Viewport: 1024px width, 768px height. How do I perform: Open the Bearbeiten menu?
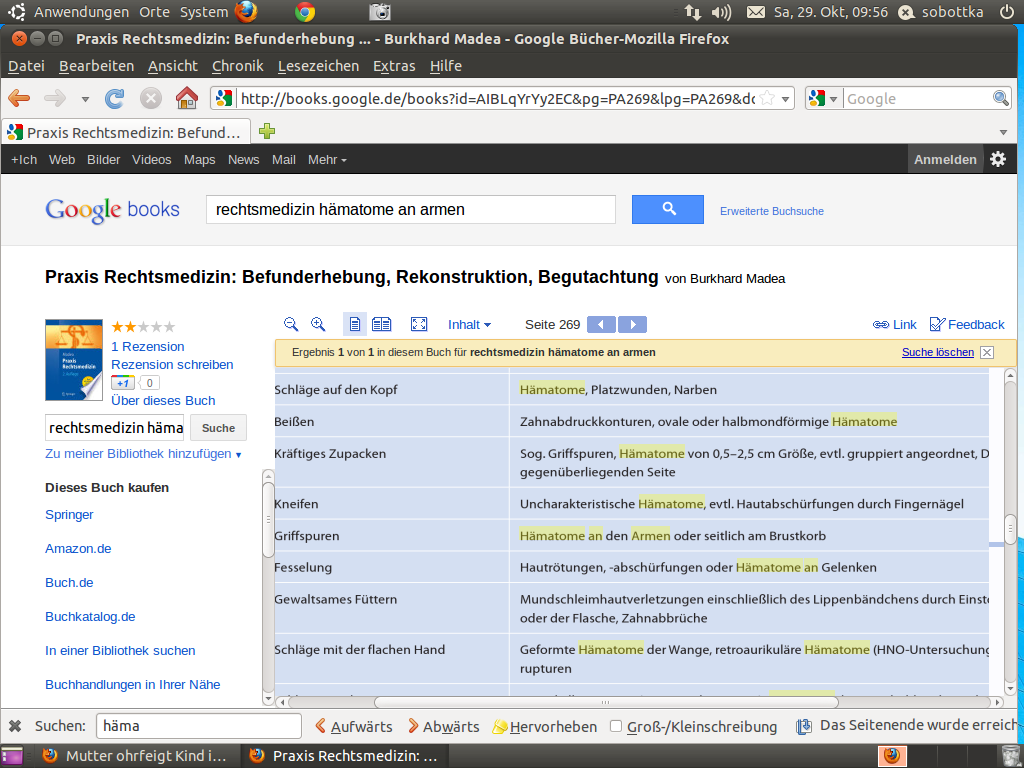coord(96,66)
